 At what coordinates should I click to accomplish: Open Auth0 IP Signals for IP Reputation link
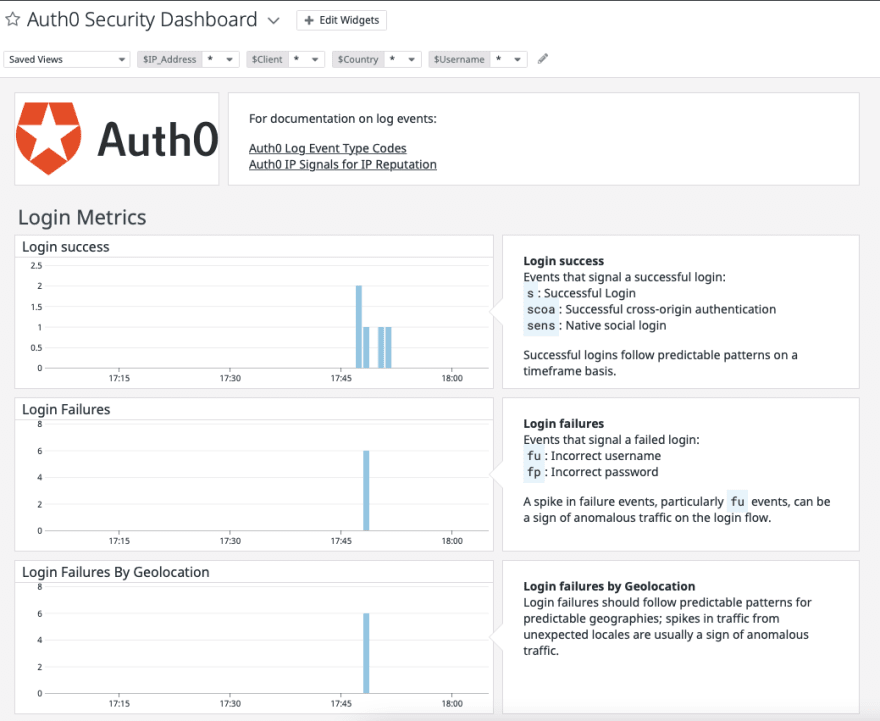pos(342,164)
